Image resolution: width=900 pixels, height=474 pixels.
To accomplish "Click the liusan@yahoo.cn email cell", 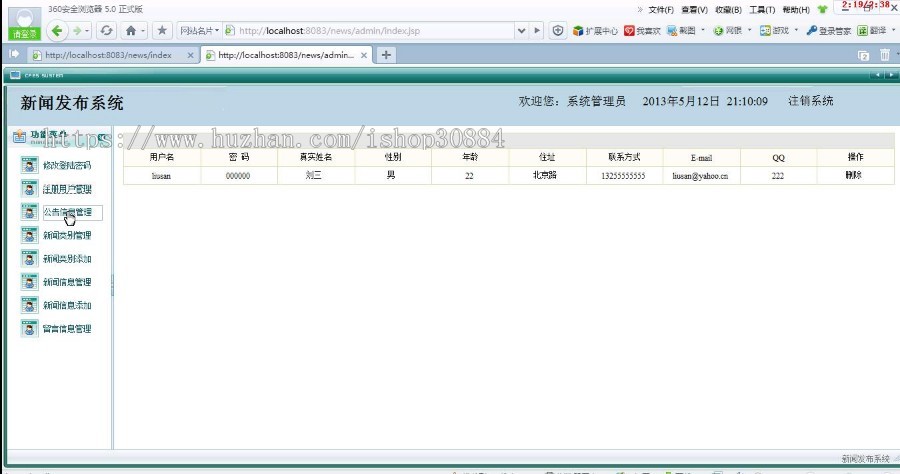I will tap(700, 176).
